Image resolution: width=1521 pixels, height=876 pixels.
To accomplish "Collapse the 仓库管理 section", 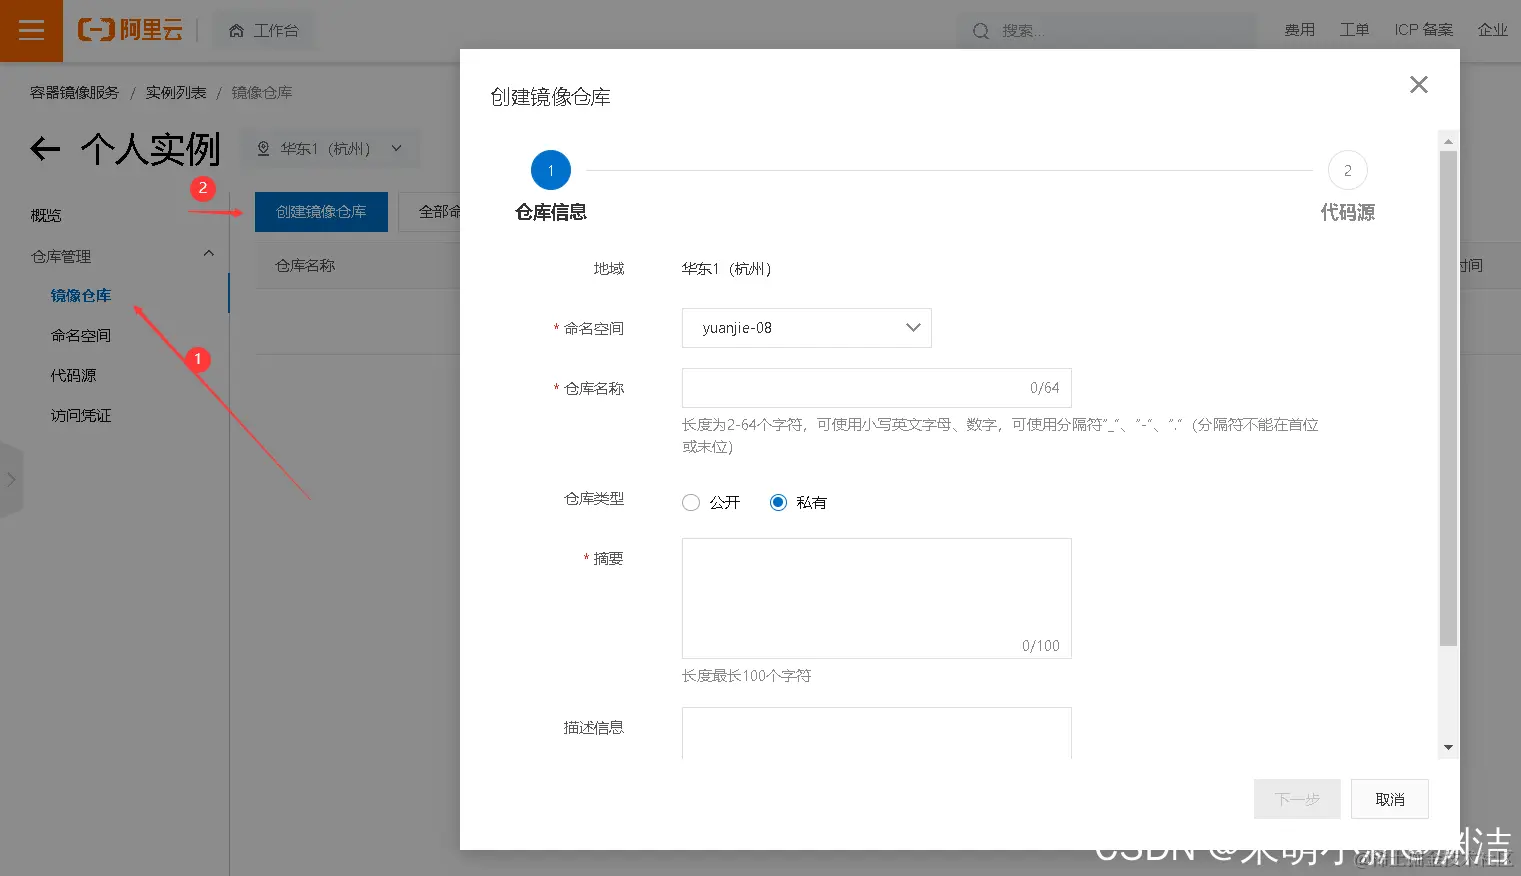I will [208, 253].
